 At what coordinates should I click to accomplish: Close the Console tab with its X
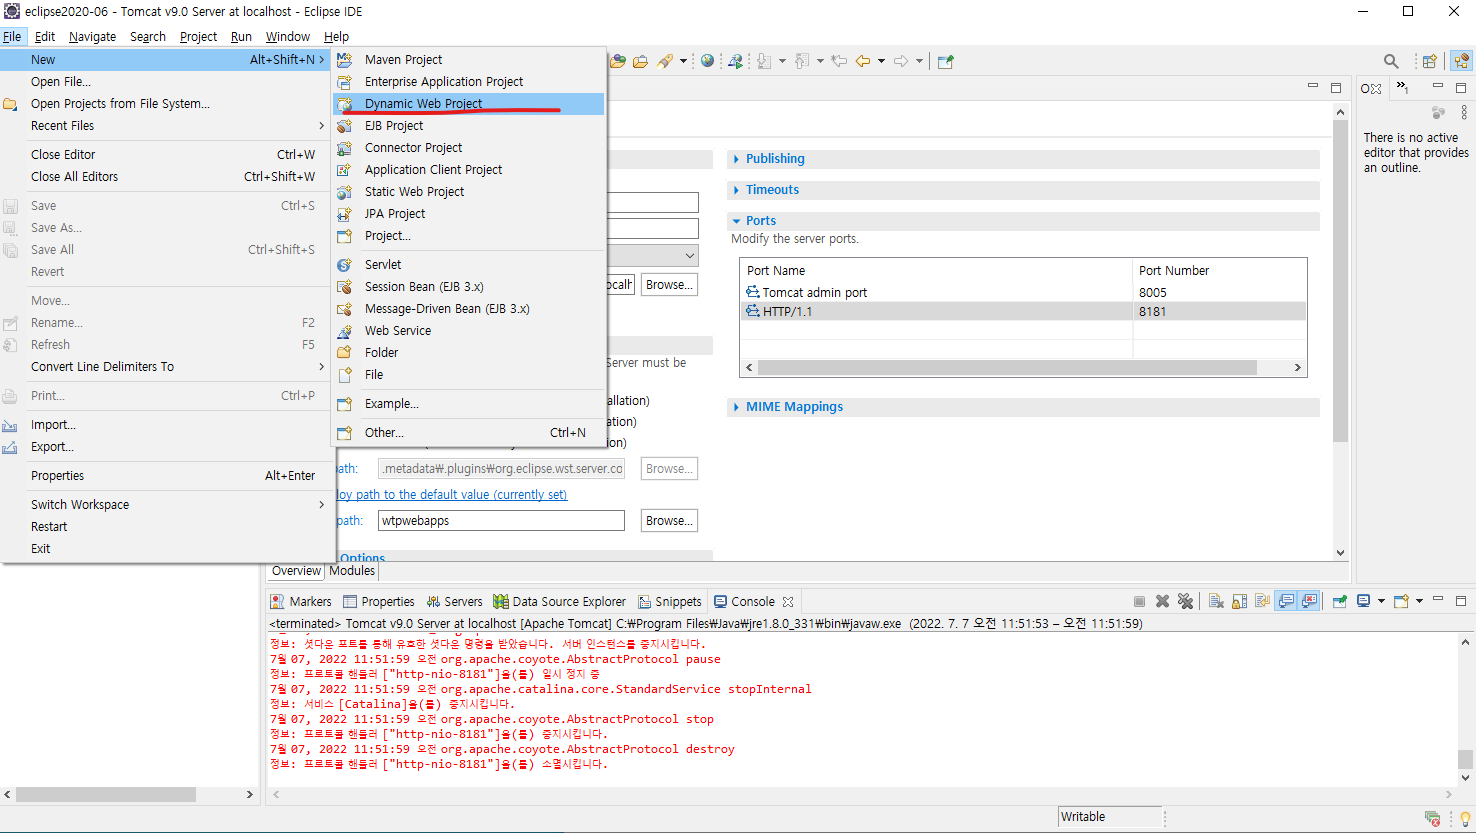(788, 602)
